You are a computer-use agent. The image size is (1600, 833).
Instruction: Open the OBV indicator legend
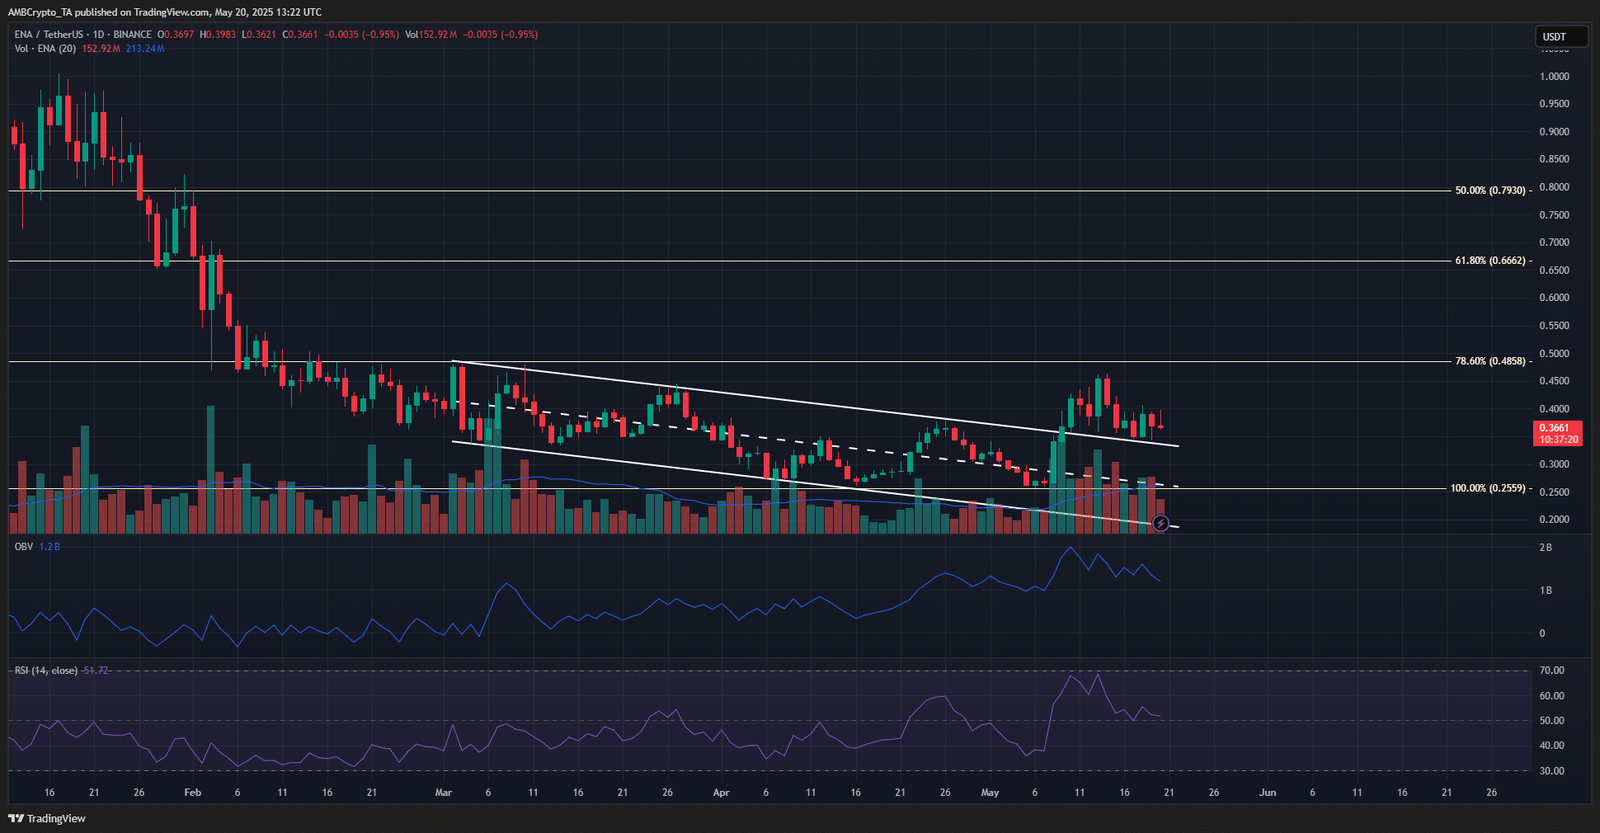pos(24,547)
